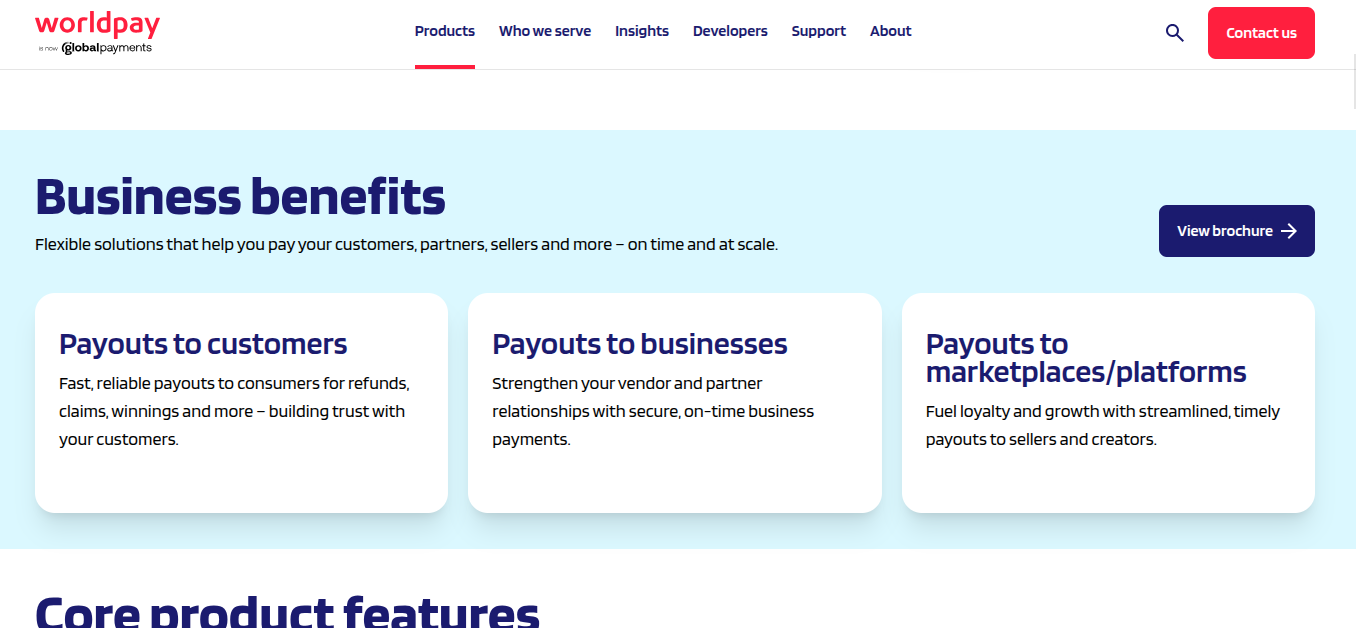This screenshot has height=628, width=1356.
Task: Click the Payouts to businesses heading
Action: [640, 344]
